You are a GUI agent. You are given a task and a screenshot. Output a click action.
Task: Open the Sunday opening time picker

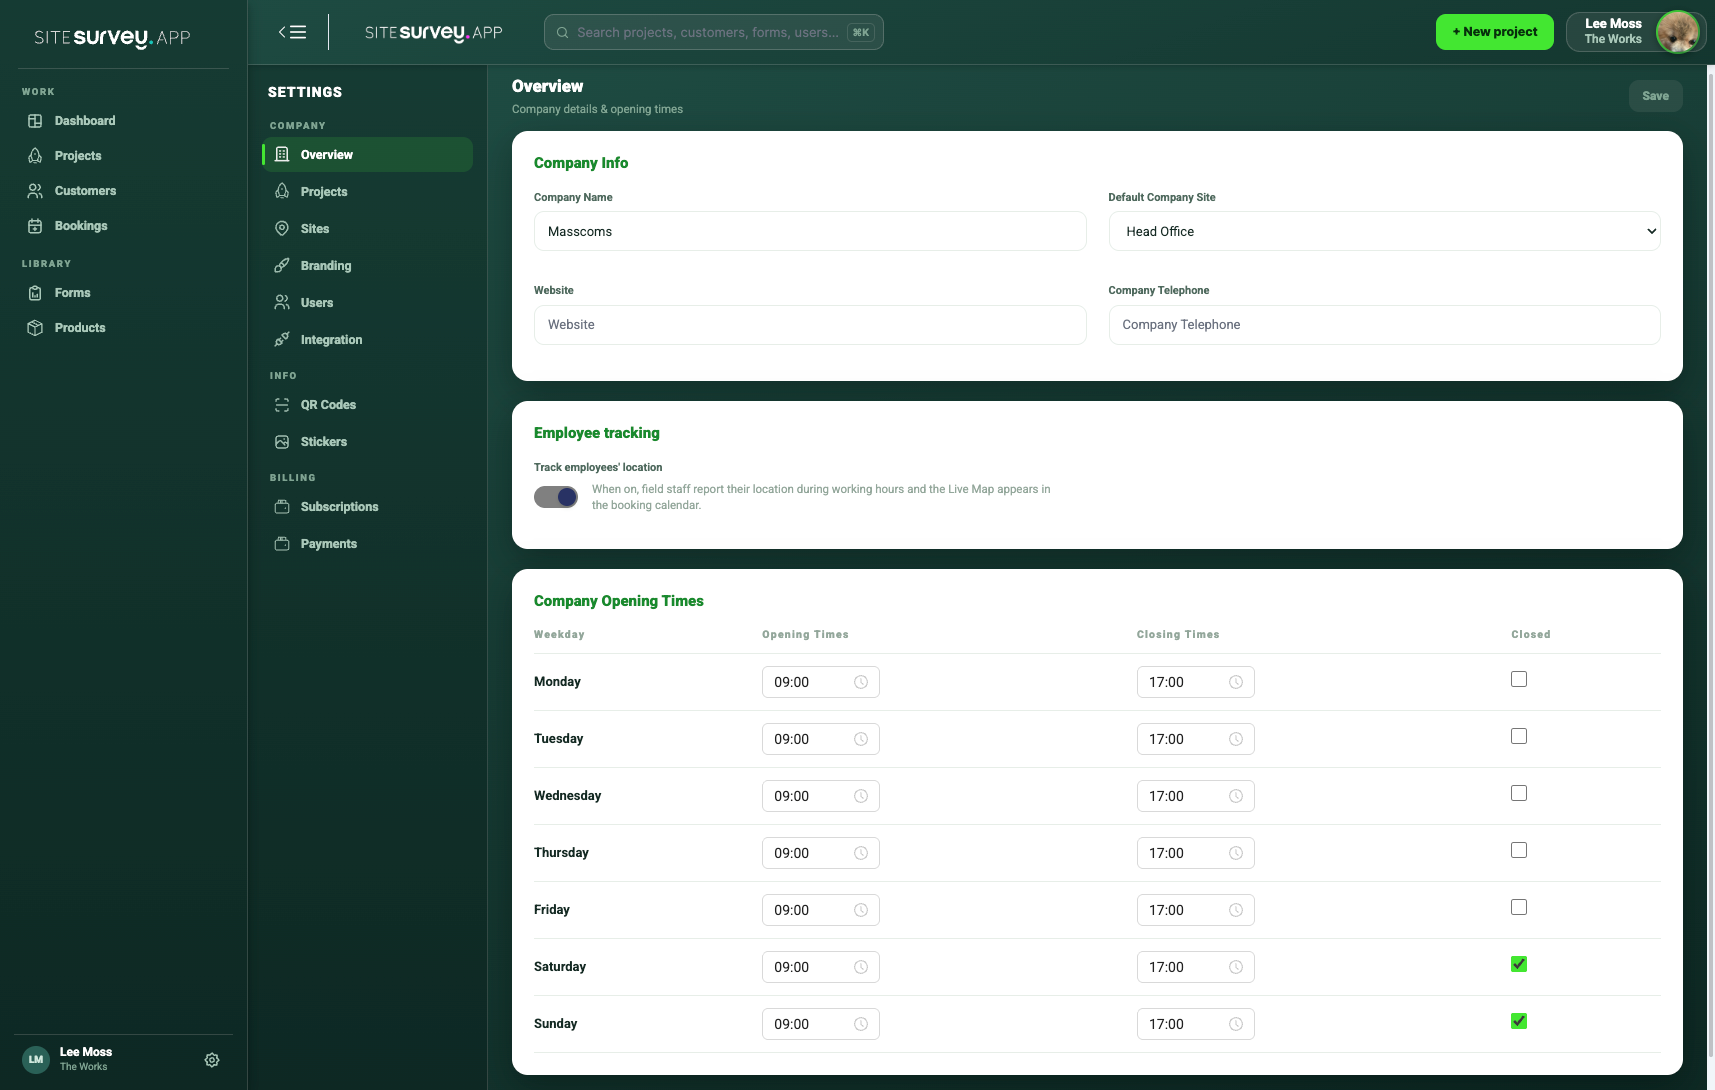(x=820, y=1024)
